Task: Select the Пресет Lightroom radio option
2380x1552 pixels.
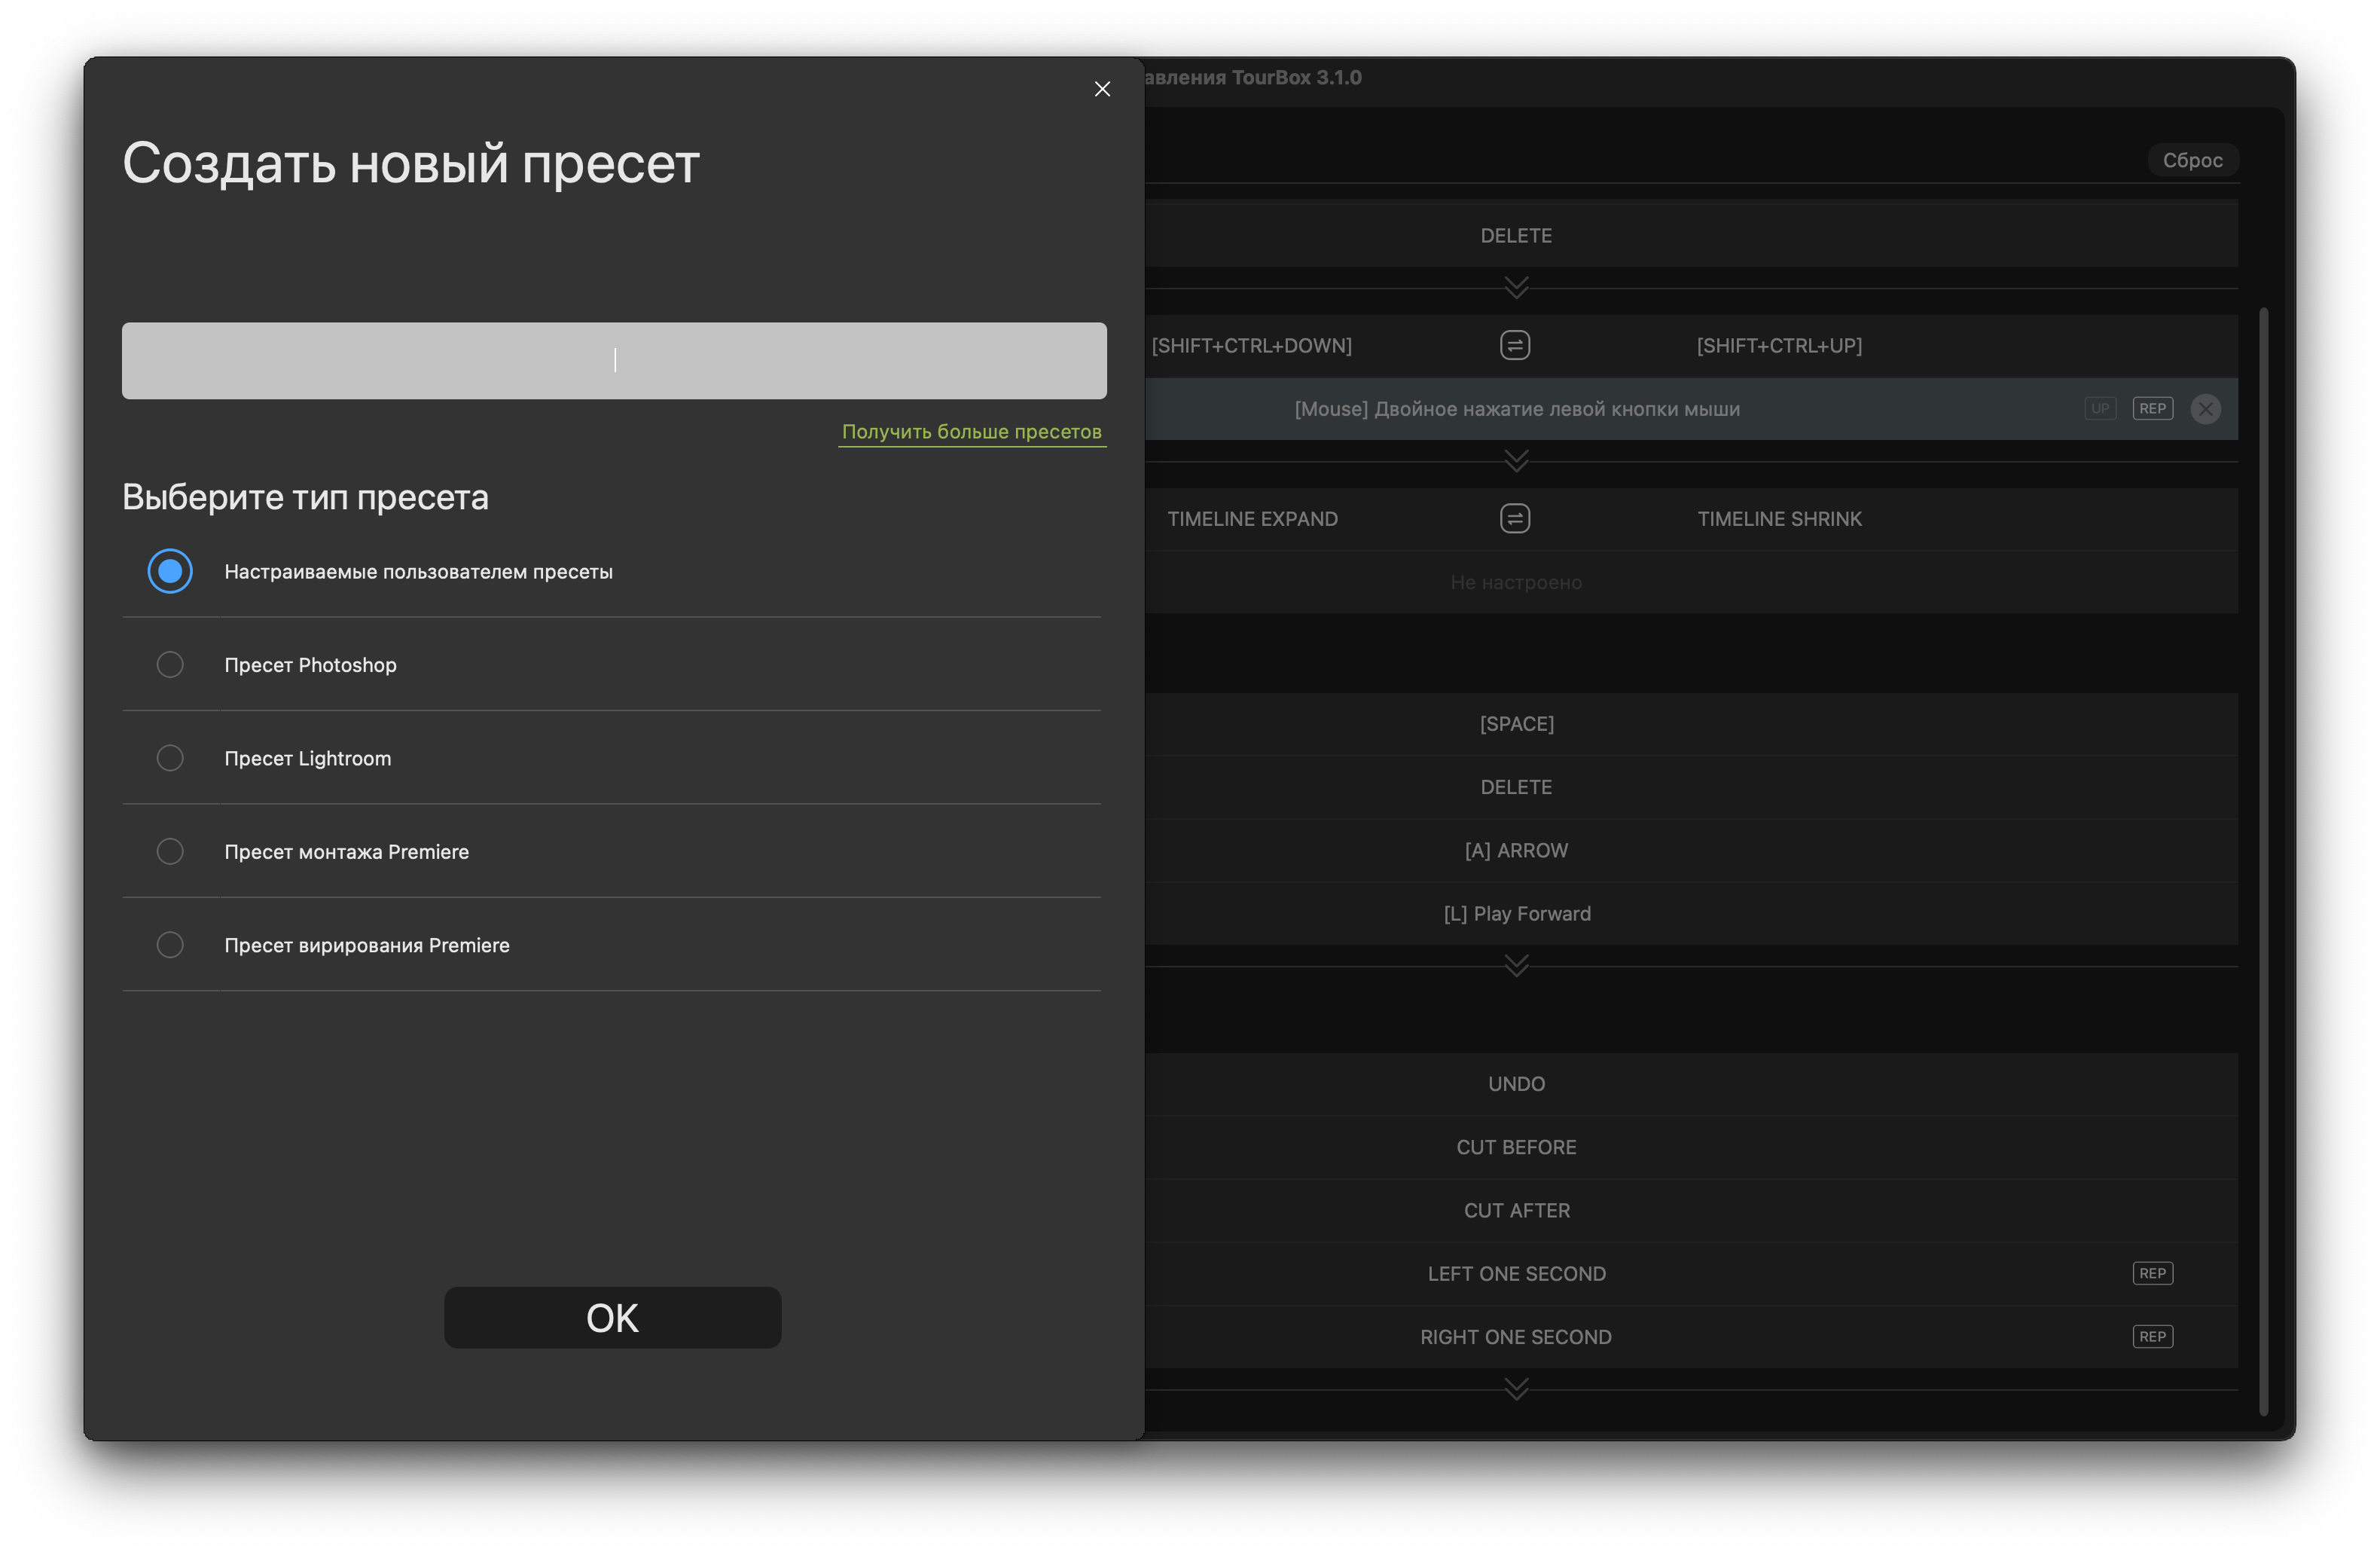Action: click(170, 758)
